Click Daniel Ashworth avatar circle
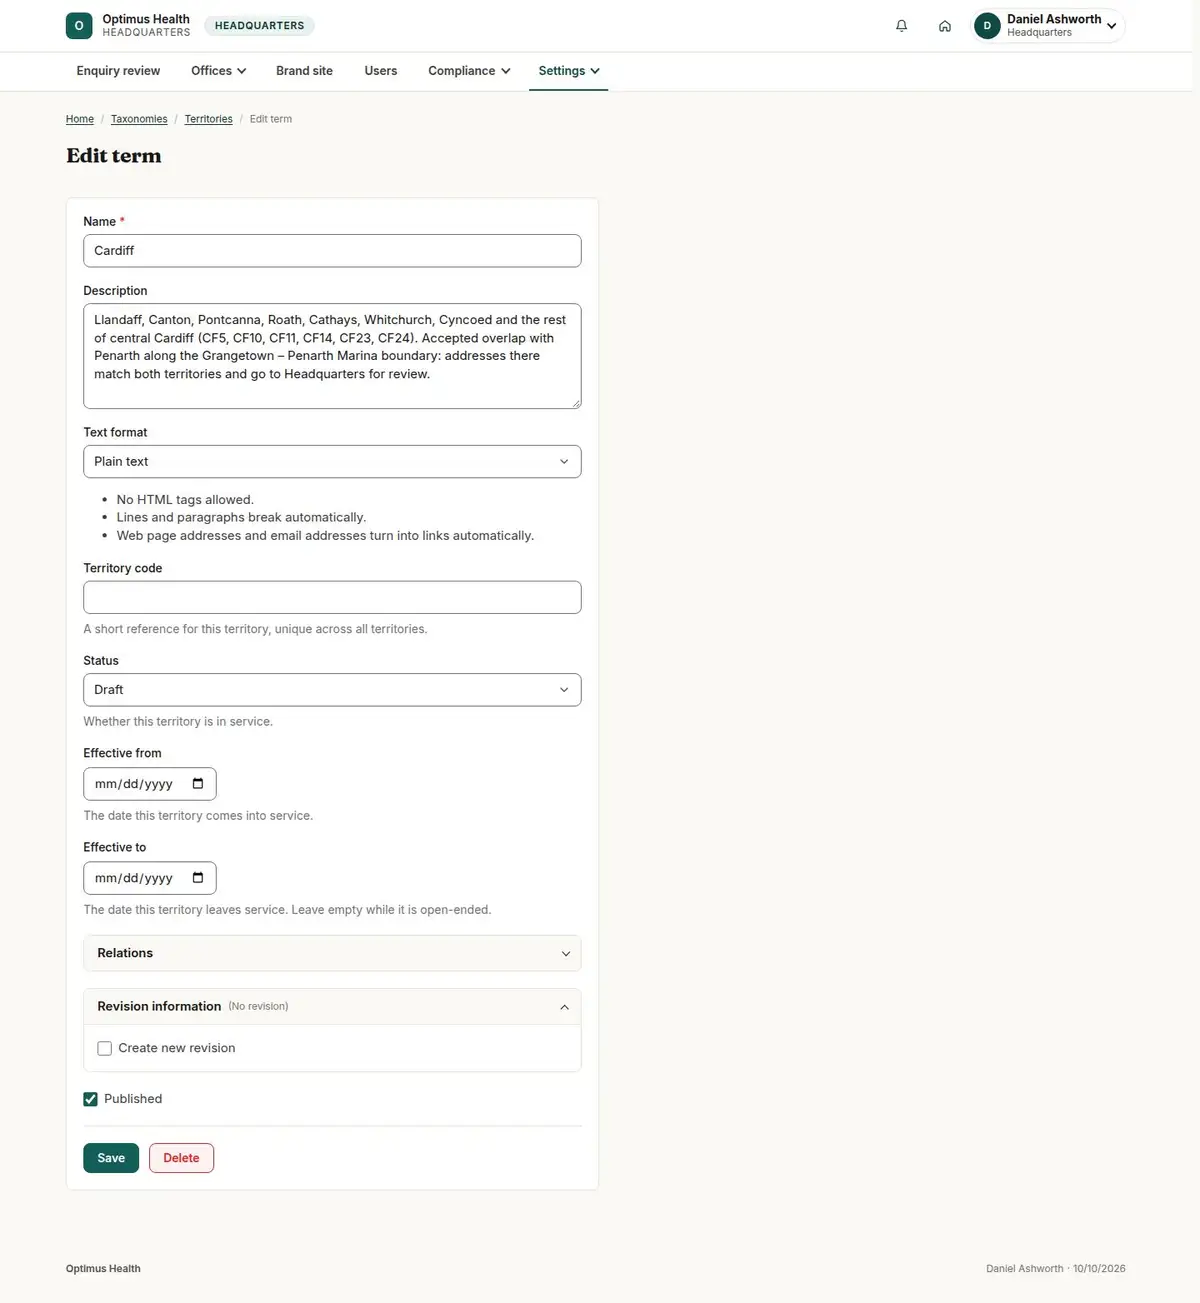1200x1303 pixels. coord(987,26)
